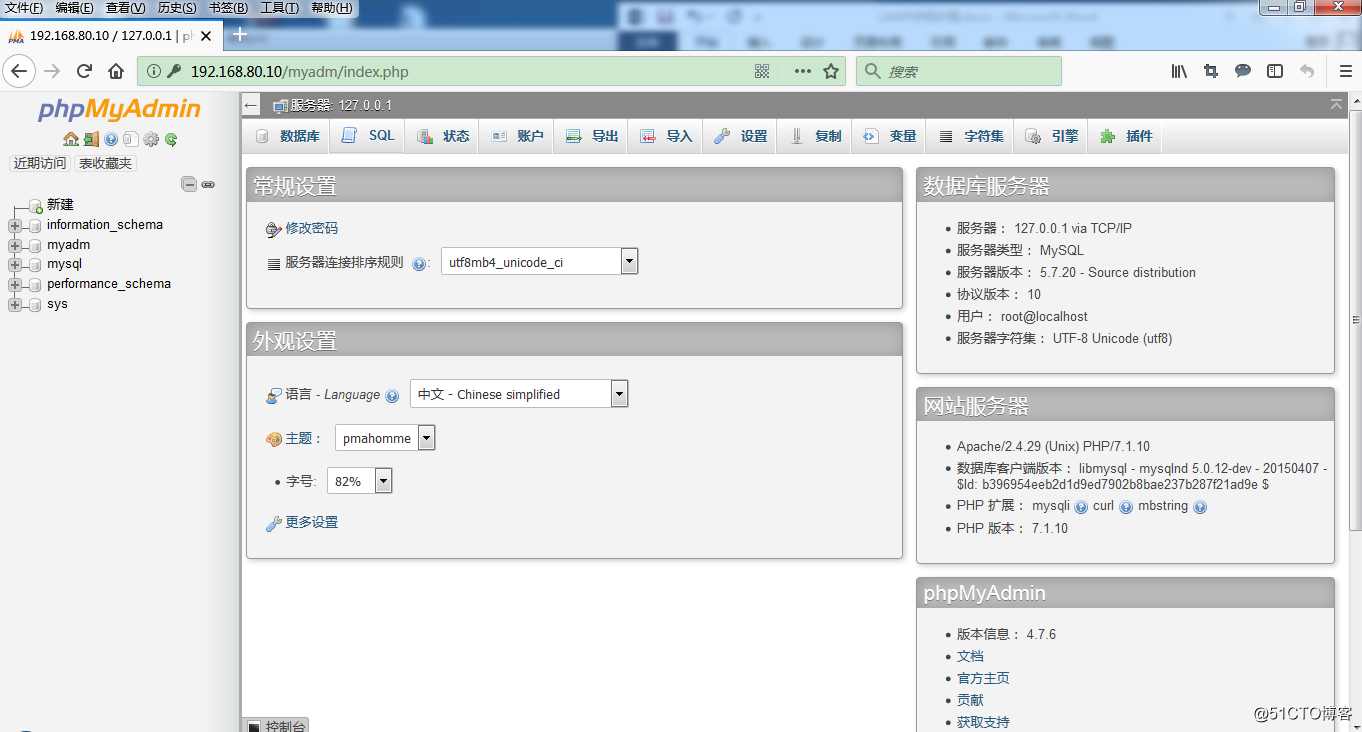The height and width of the screenshot is (732, 1362).
Task: Open the 复制 tab
Action: pos(816,136)
